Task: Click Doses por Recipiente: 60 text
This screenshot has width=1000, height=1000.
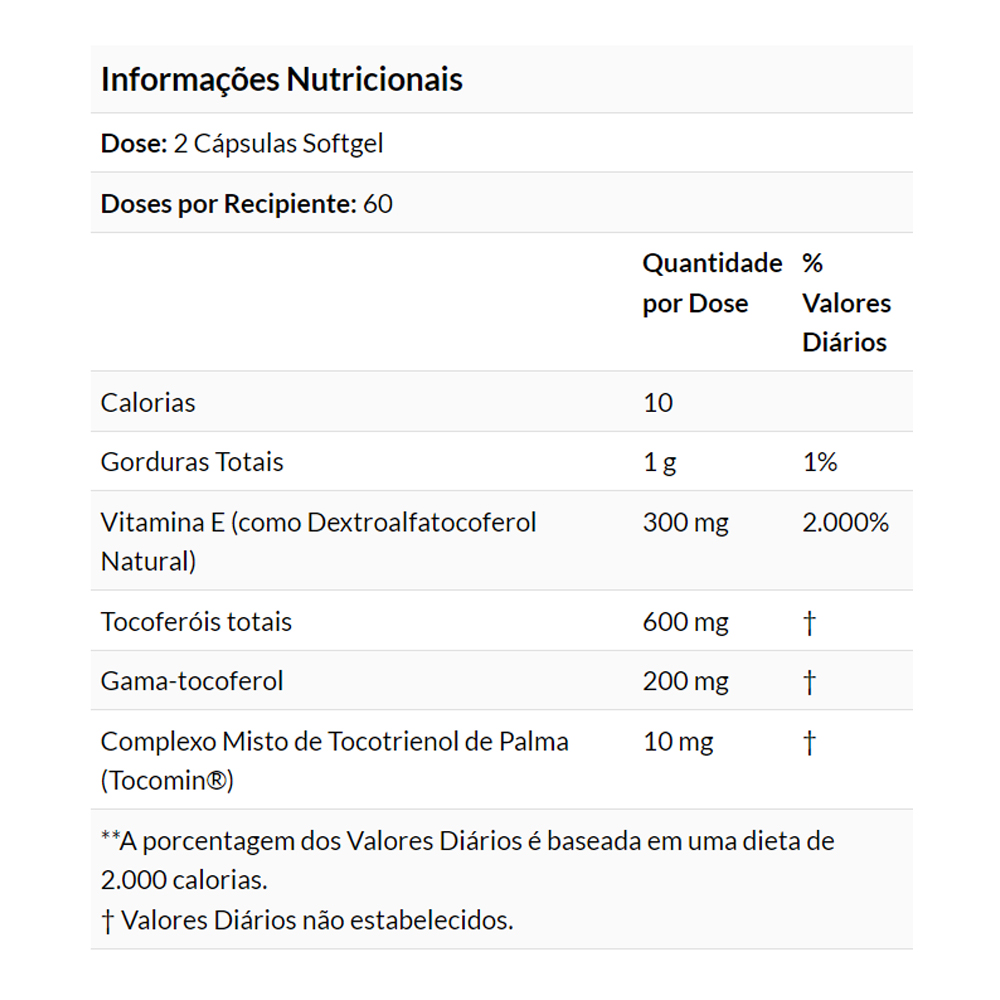Action: coord(246,203)
